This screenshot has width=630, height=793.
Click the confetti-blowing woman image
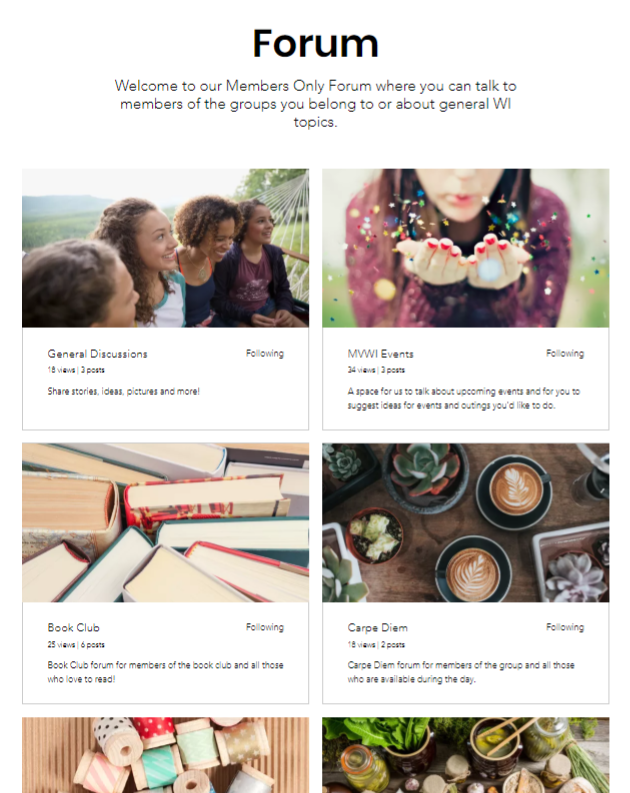466,248
